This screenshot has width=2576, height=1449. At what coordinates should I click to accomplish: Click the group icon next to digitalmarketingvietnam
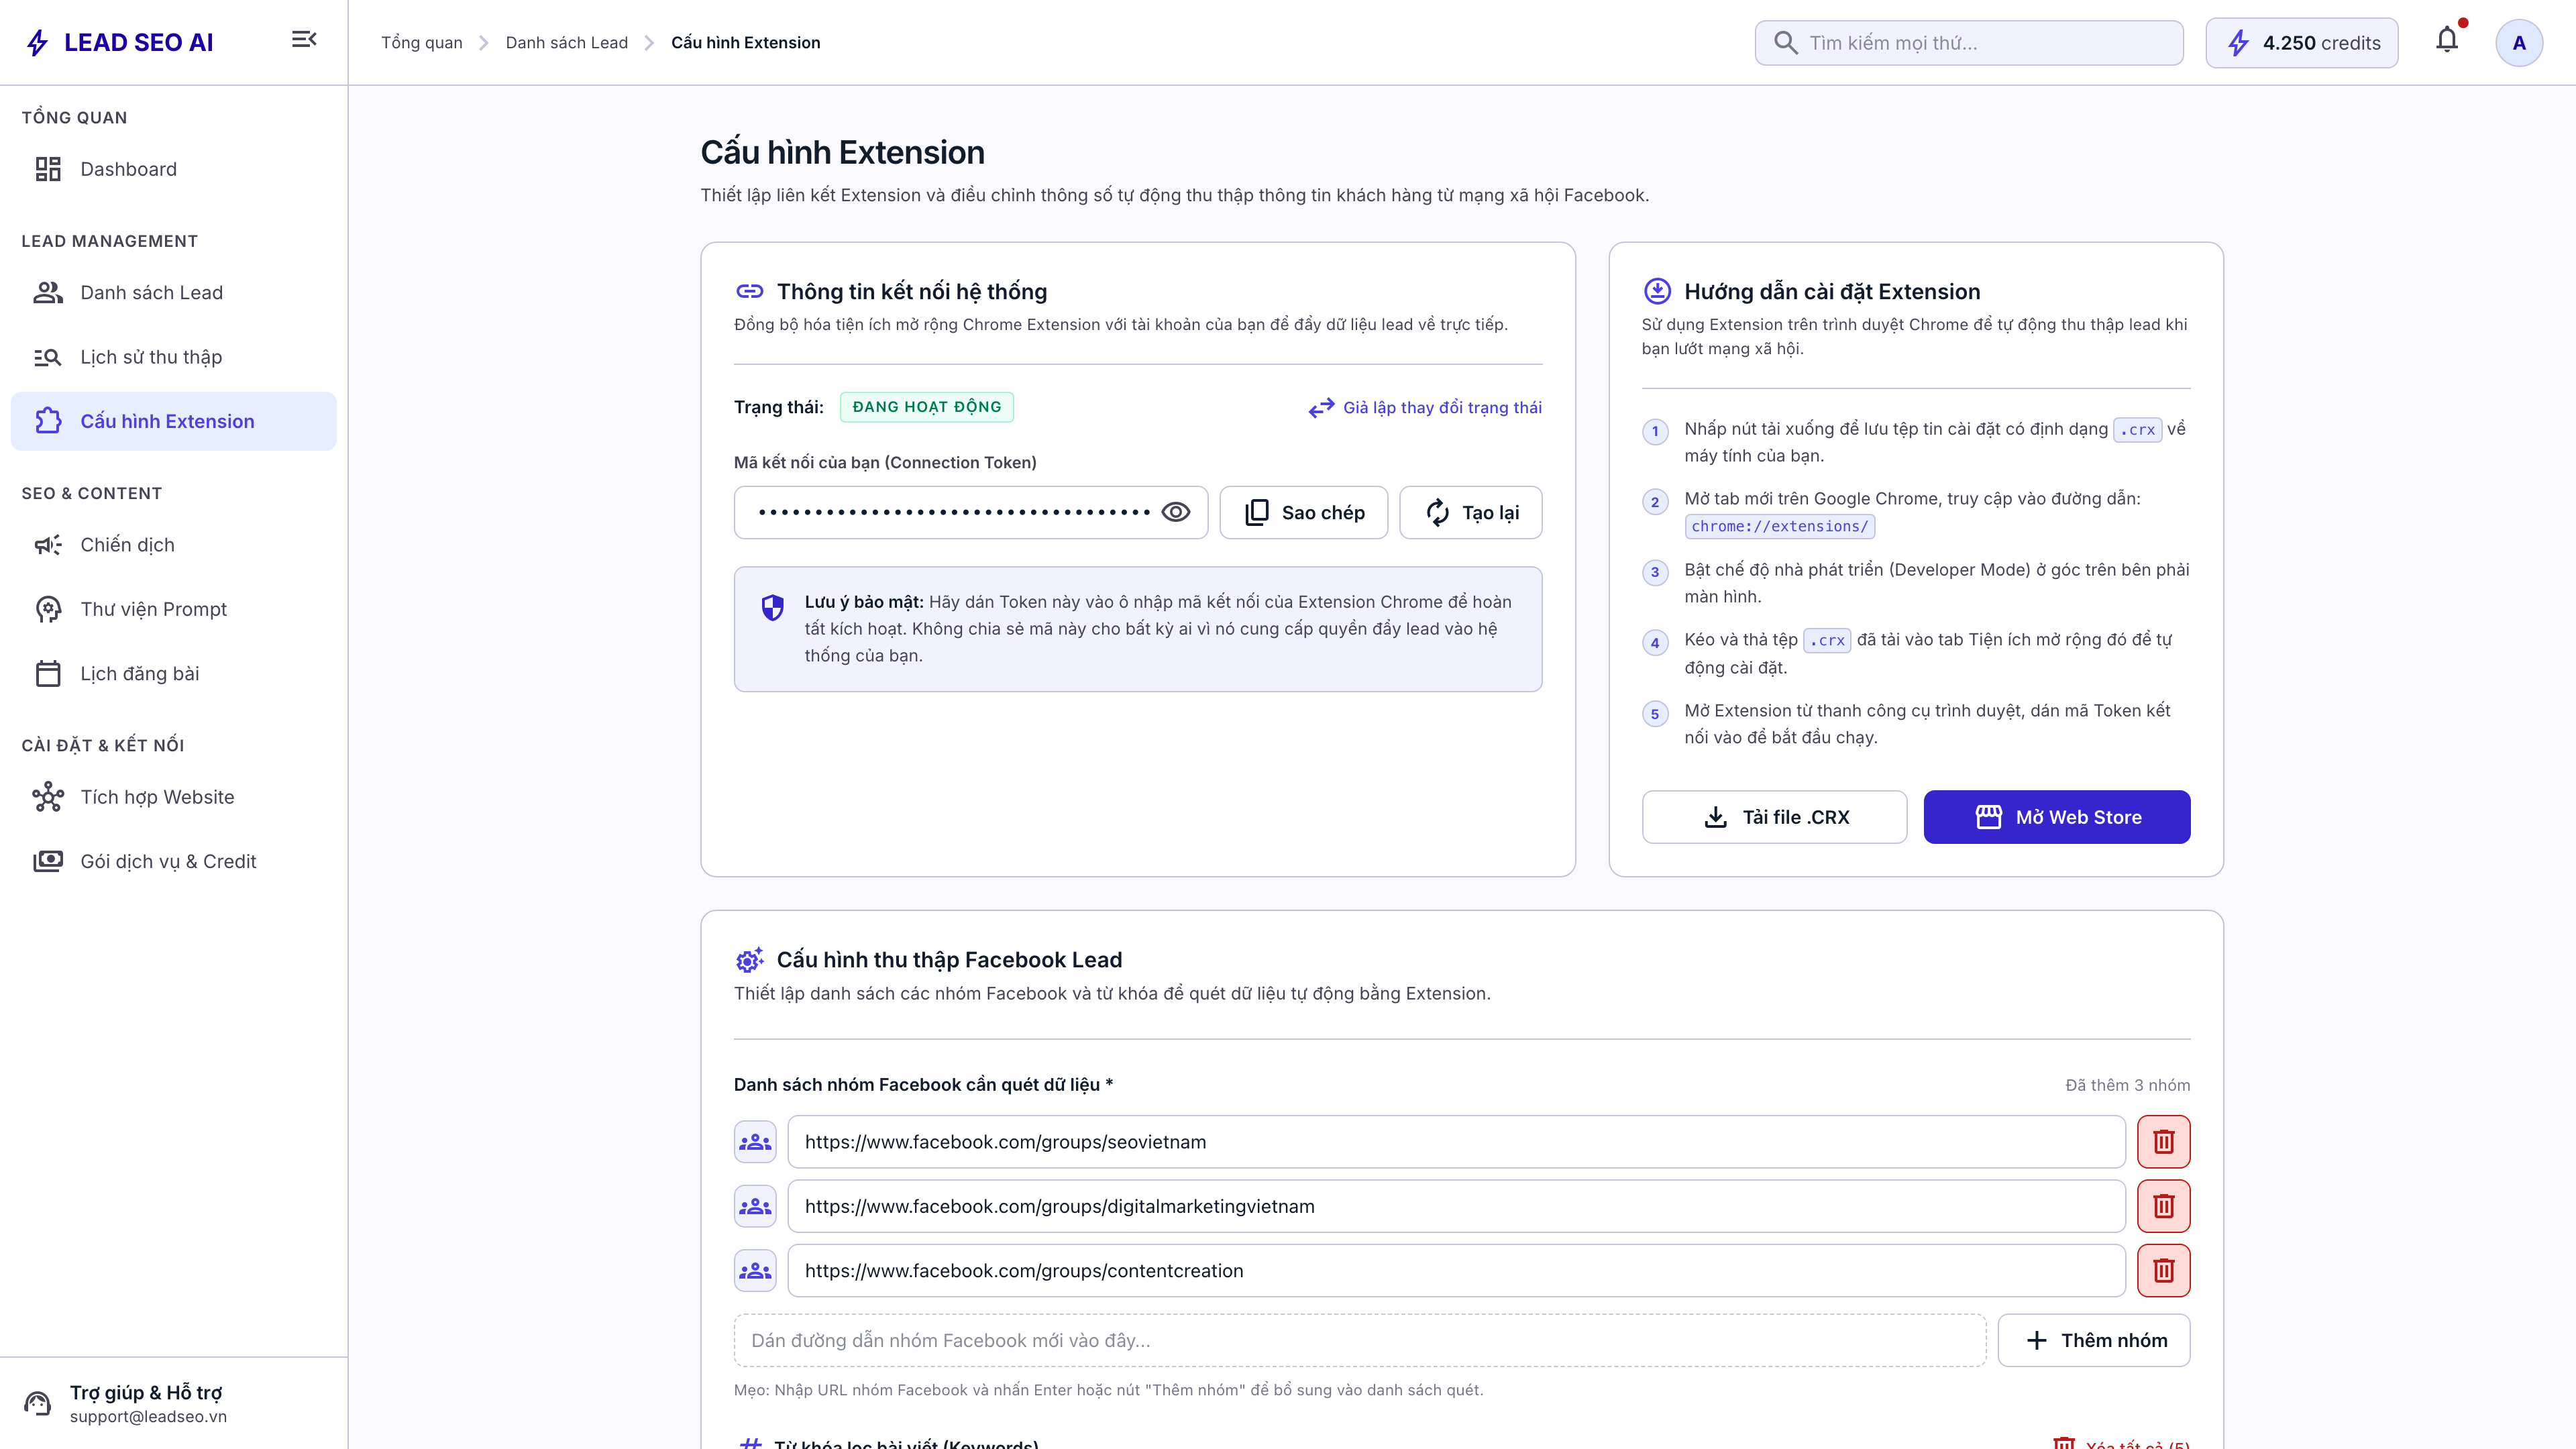coord(755,1206)
